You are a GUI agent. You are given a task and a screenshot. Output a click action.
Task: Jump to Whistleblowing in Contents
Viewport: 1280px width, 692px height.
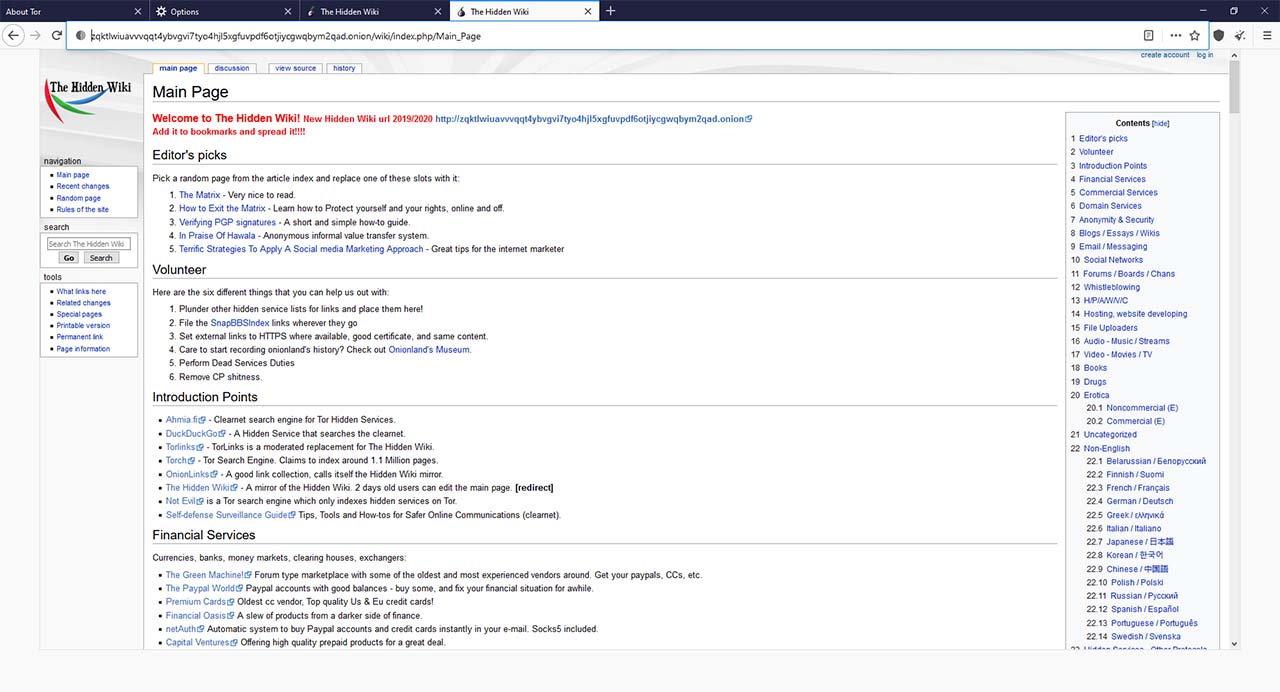(1111, 287)
